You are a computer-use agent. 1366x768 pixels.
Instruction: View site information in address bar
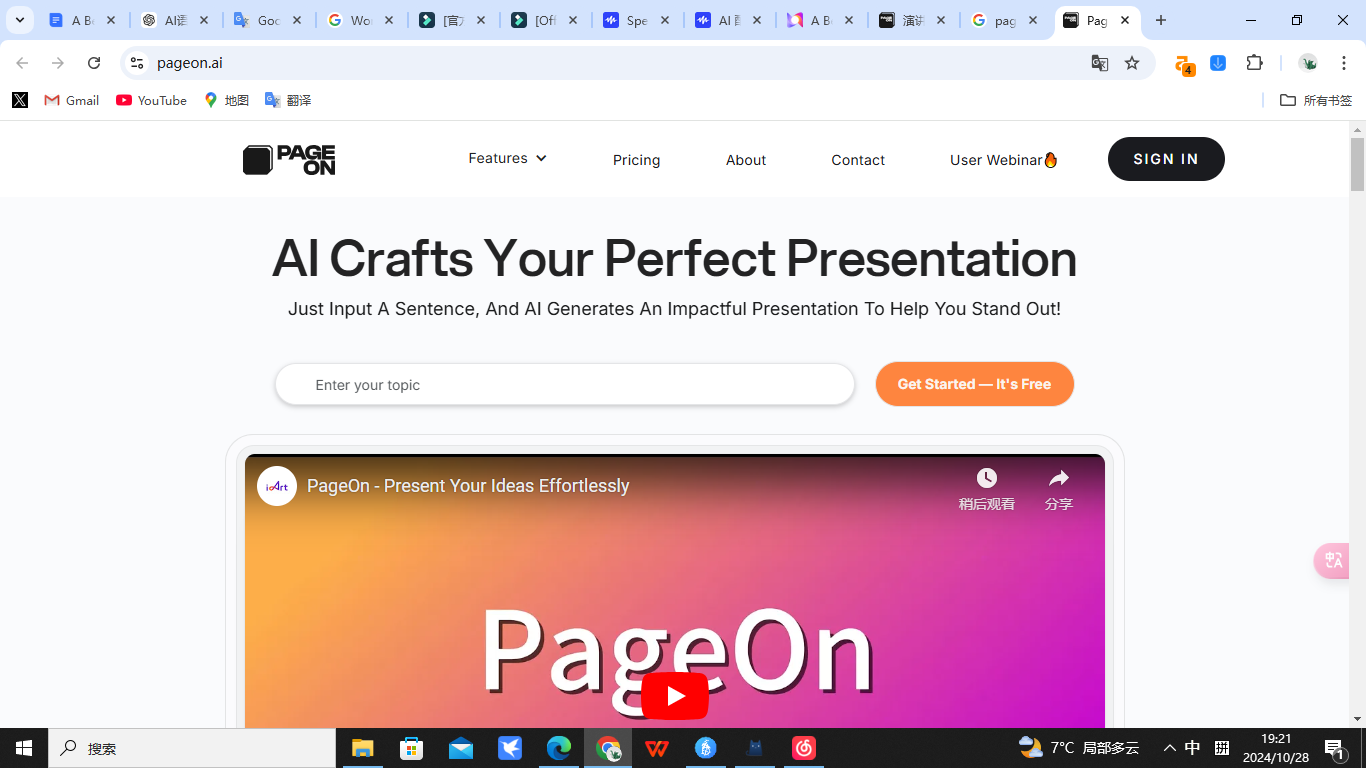(x=137, y=63)
